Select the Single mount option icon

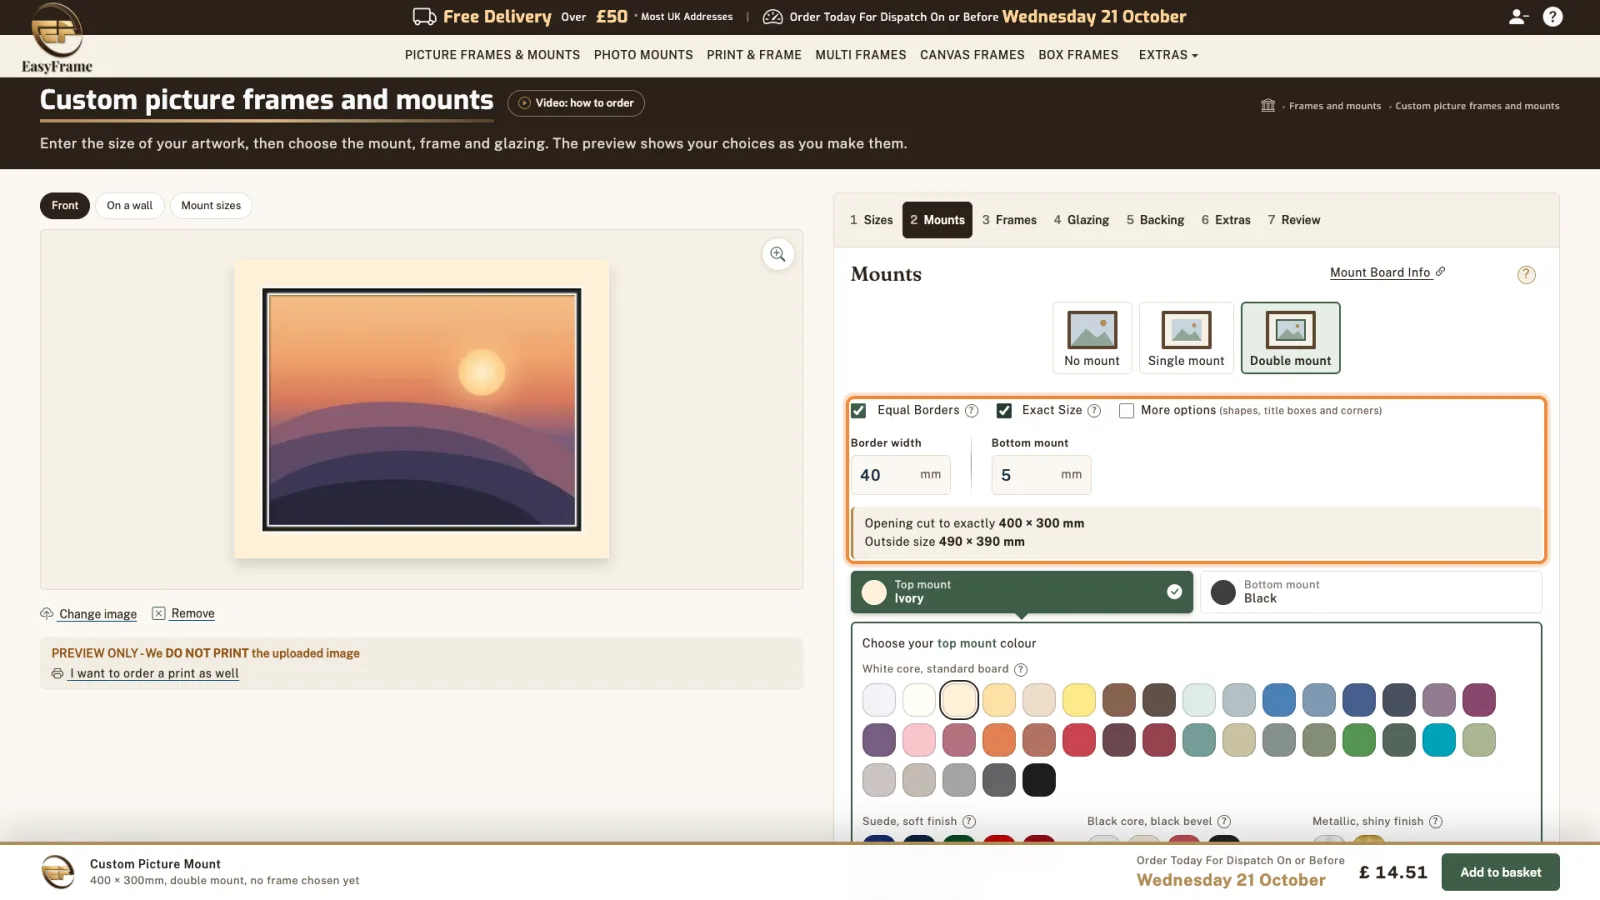[x=1186, y=329]
